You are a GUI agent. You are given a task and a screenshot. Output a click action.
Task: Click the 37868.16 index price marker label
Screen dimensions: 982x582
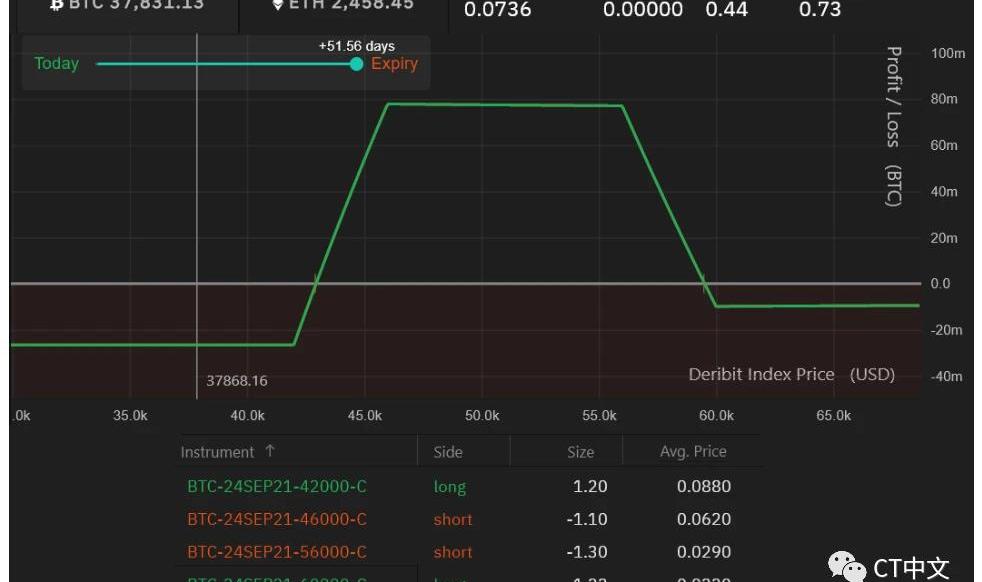click(x=237, y=381)
